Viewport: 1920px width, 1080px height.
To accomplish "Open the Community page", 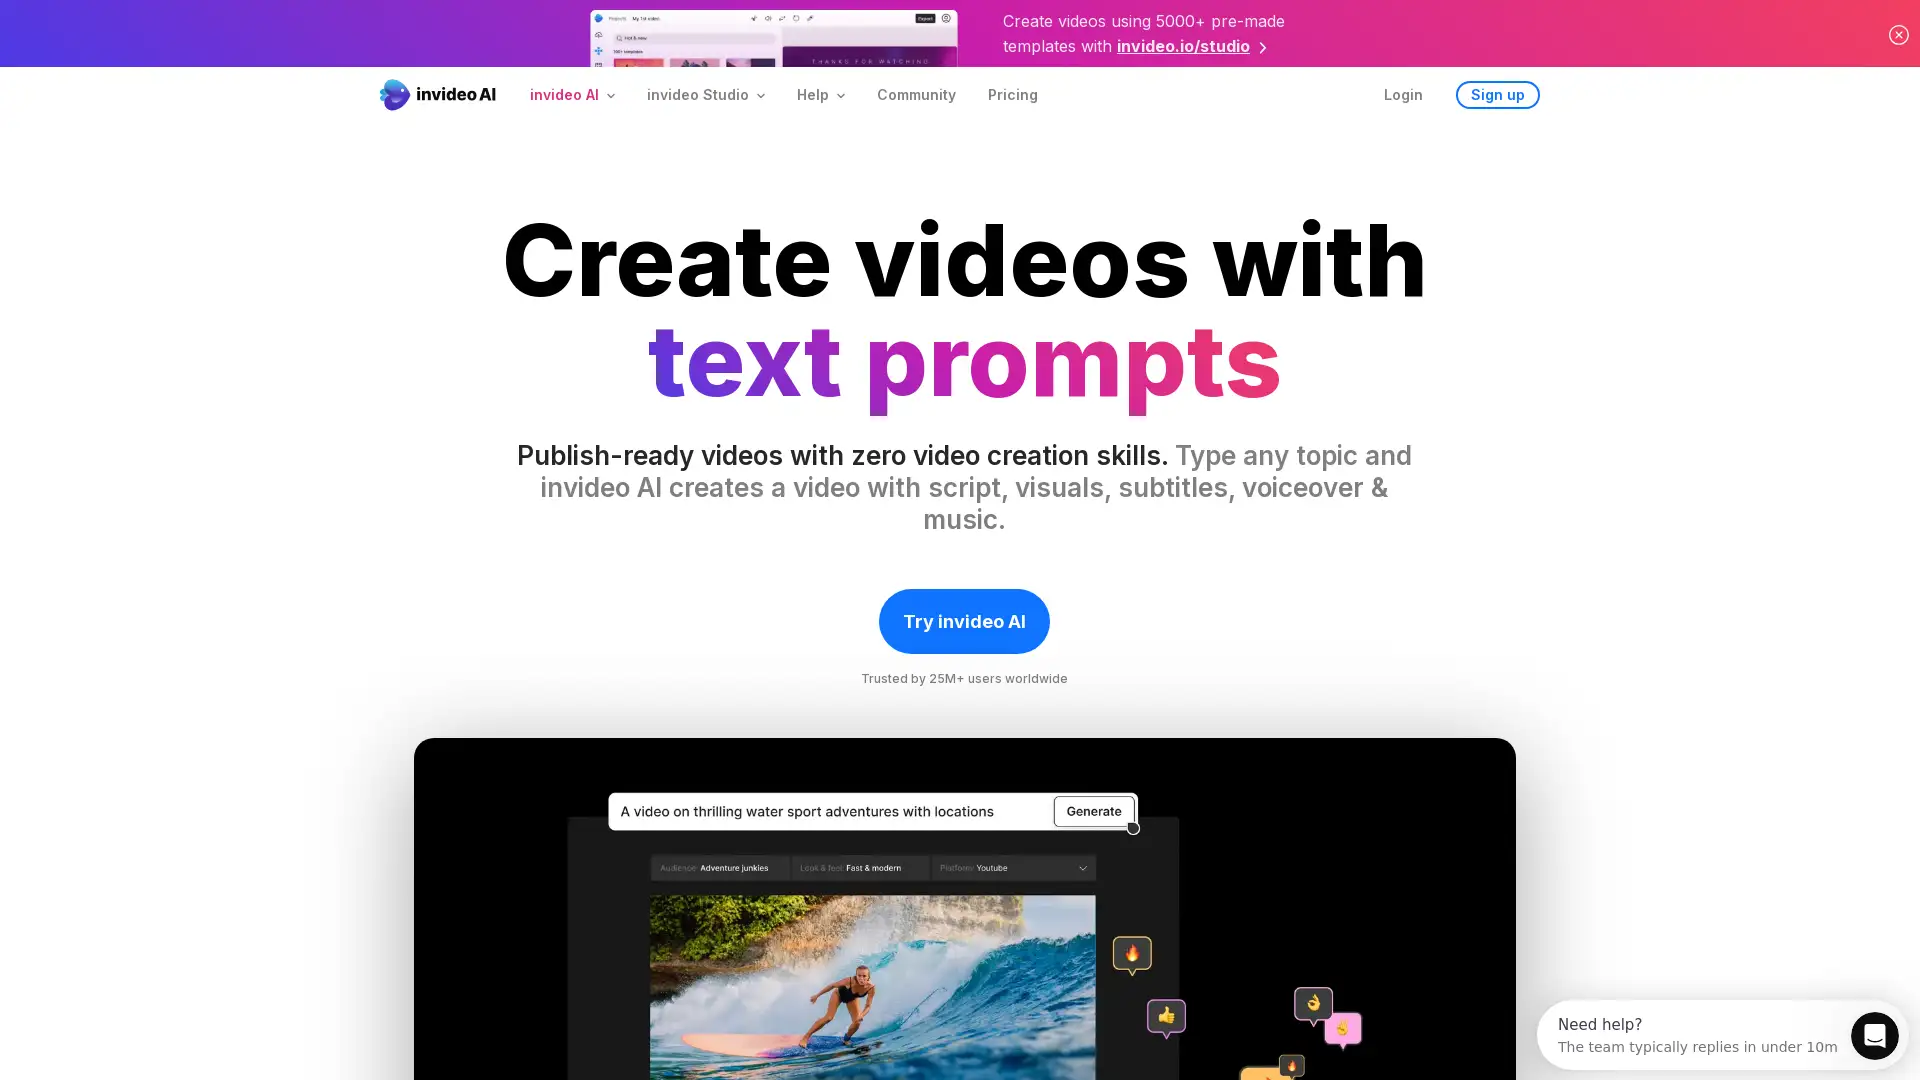I will pos(916,94).
